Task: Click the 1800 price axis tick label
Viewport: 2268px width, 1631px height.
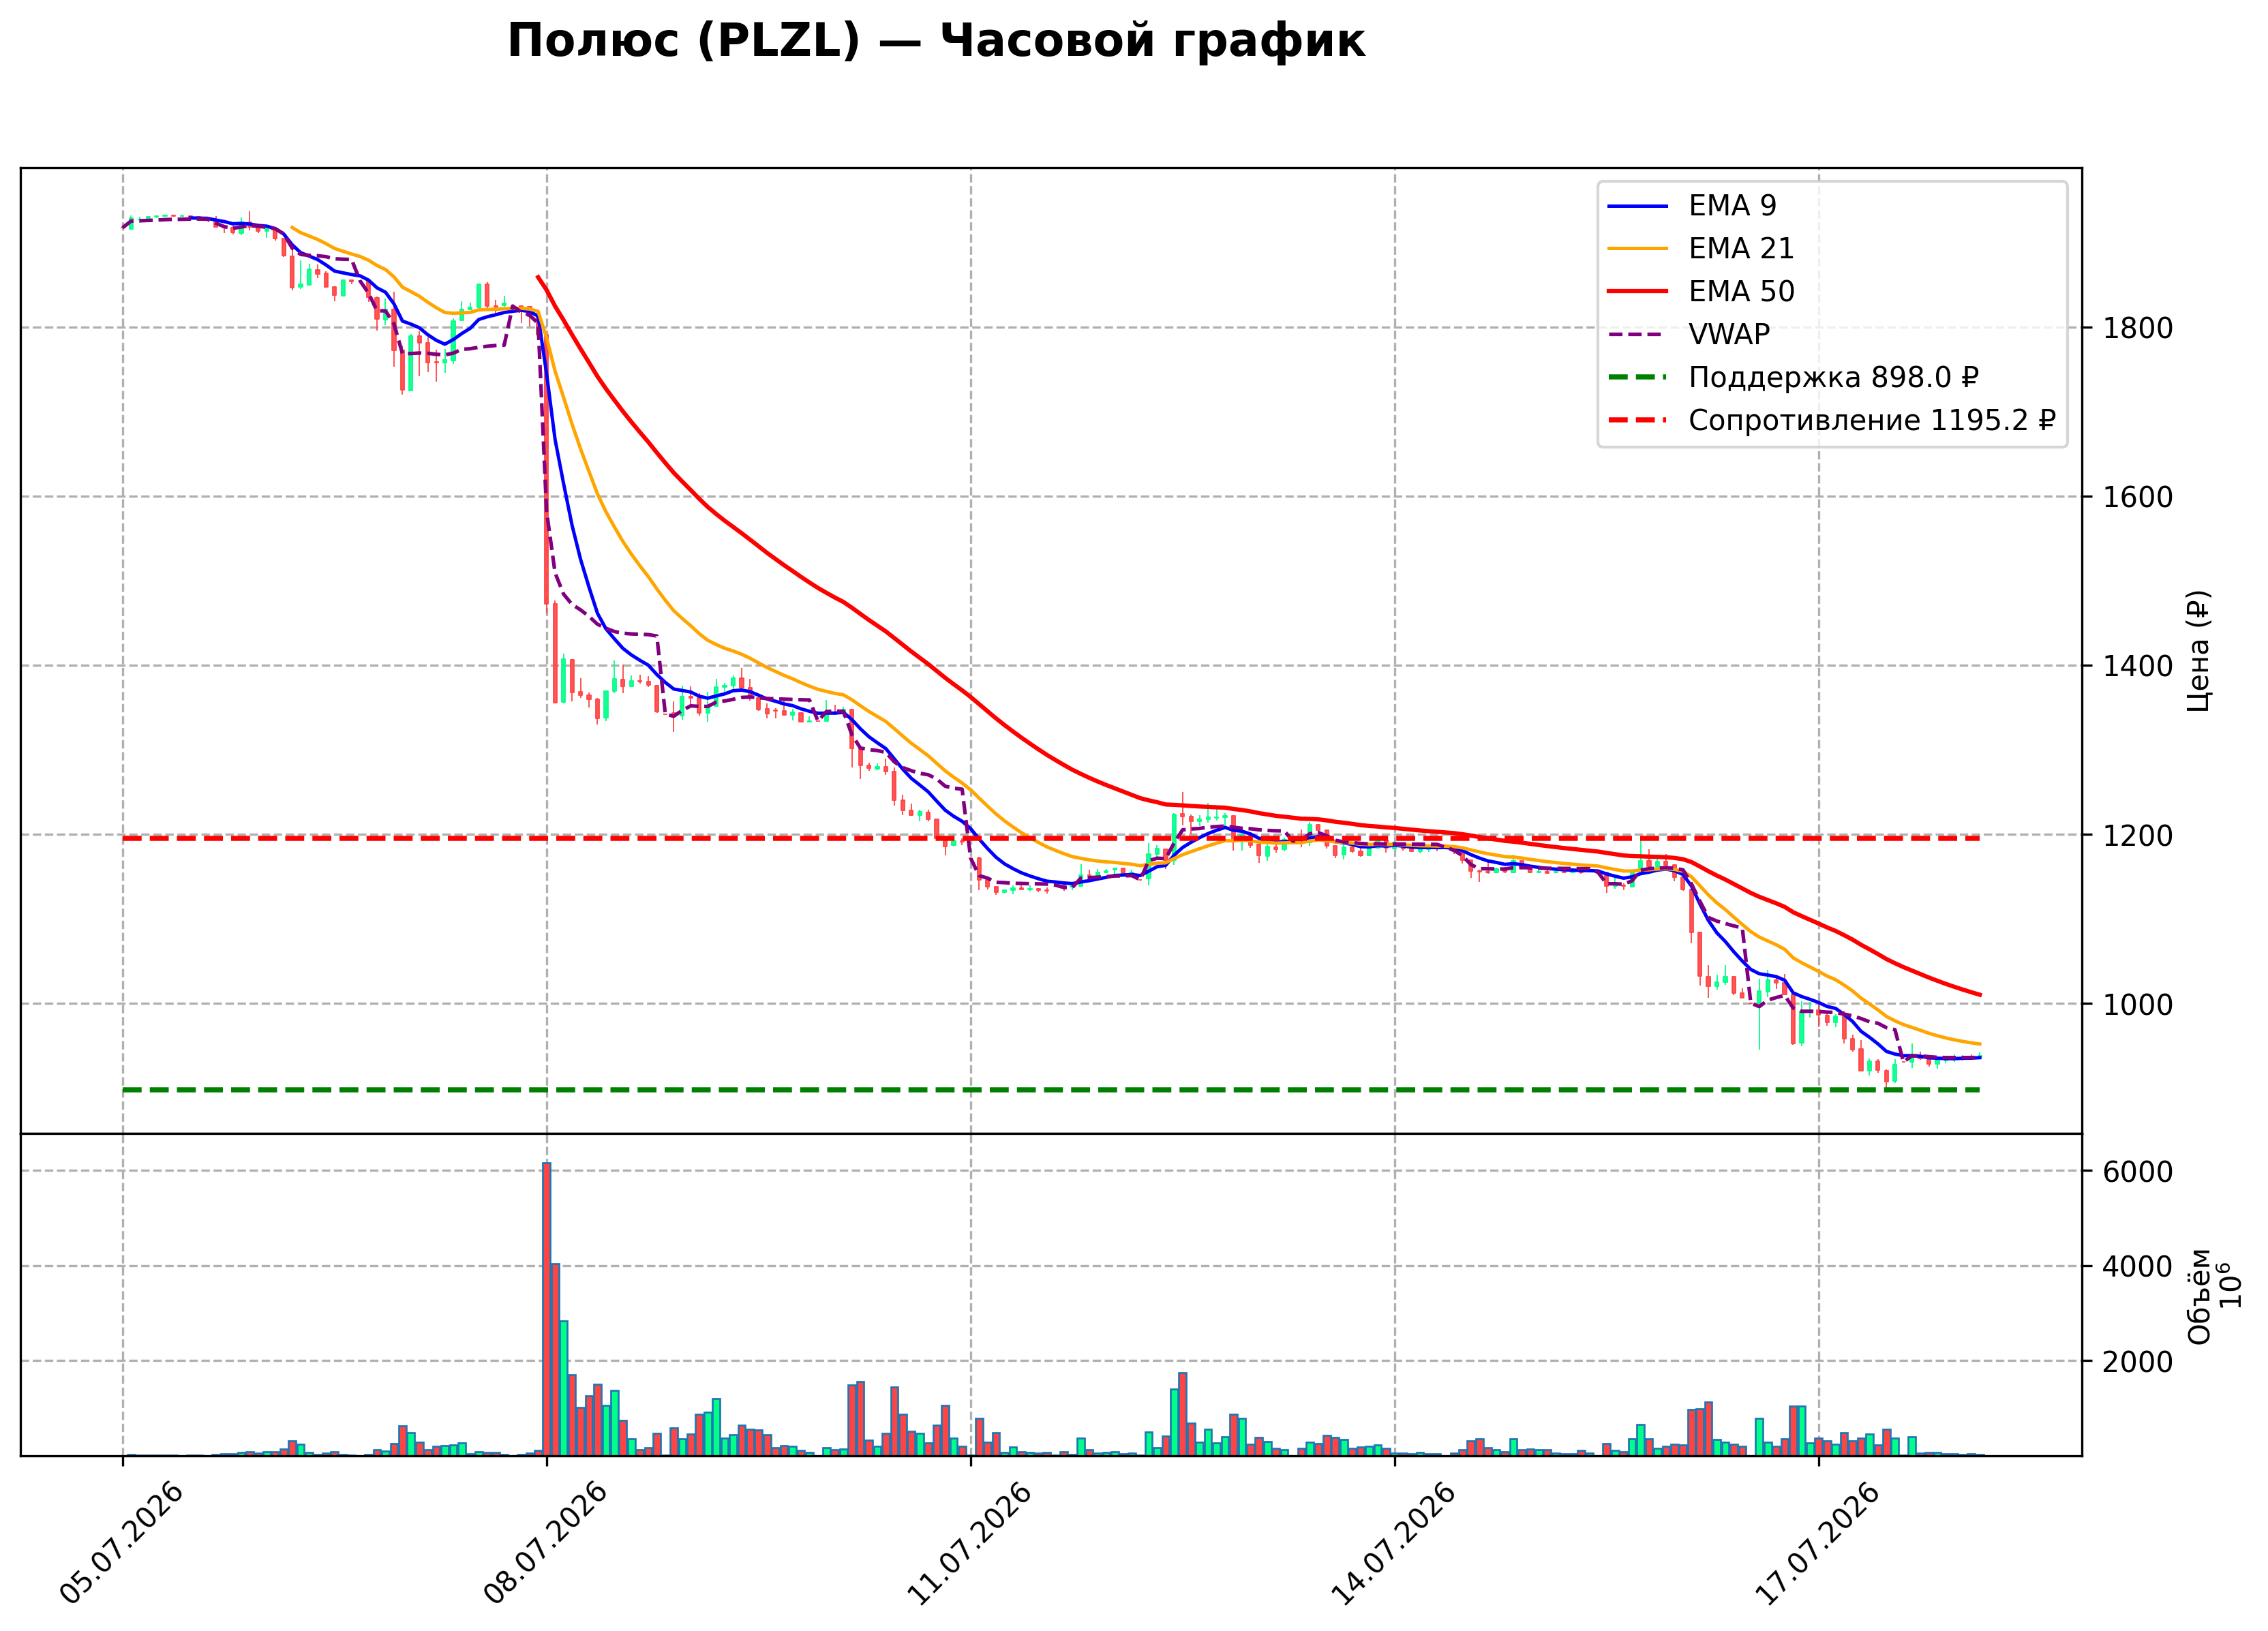Action: (x=2137, y=328)
